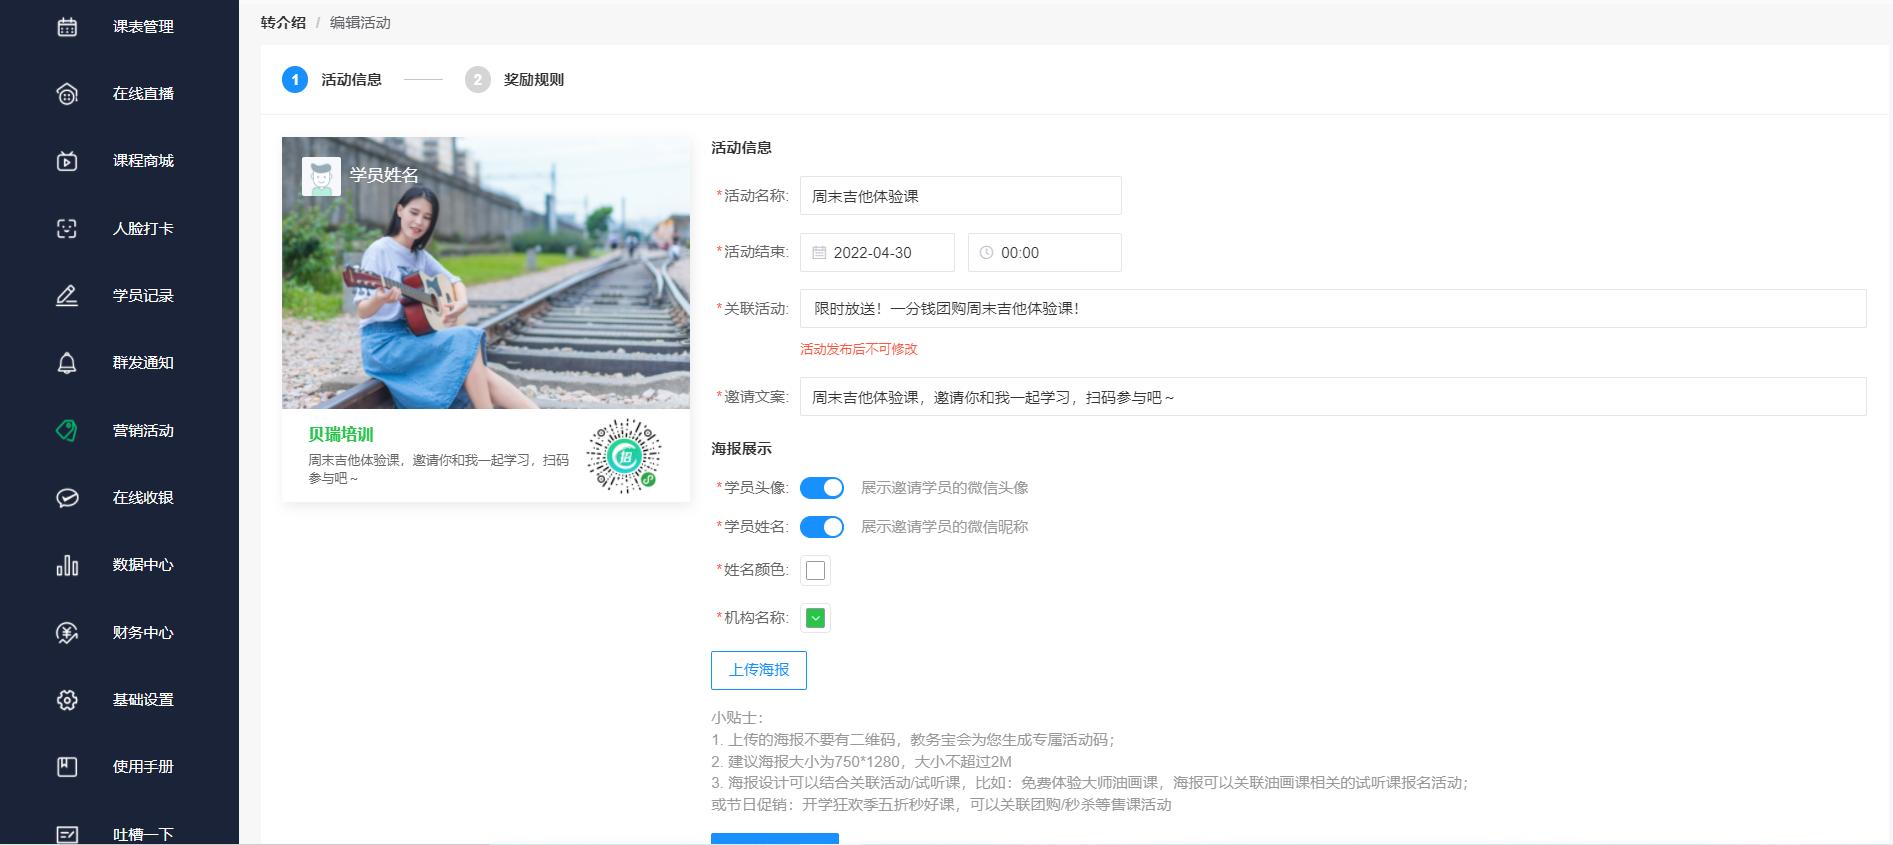Image resolution: width=1893 pixels, height=845 pixels.
Task: Click the 课程商城 video play icon
Action: tap(67, 161)
